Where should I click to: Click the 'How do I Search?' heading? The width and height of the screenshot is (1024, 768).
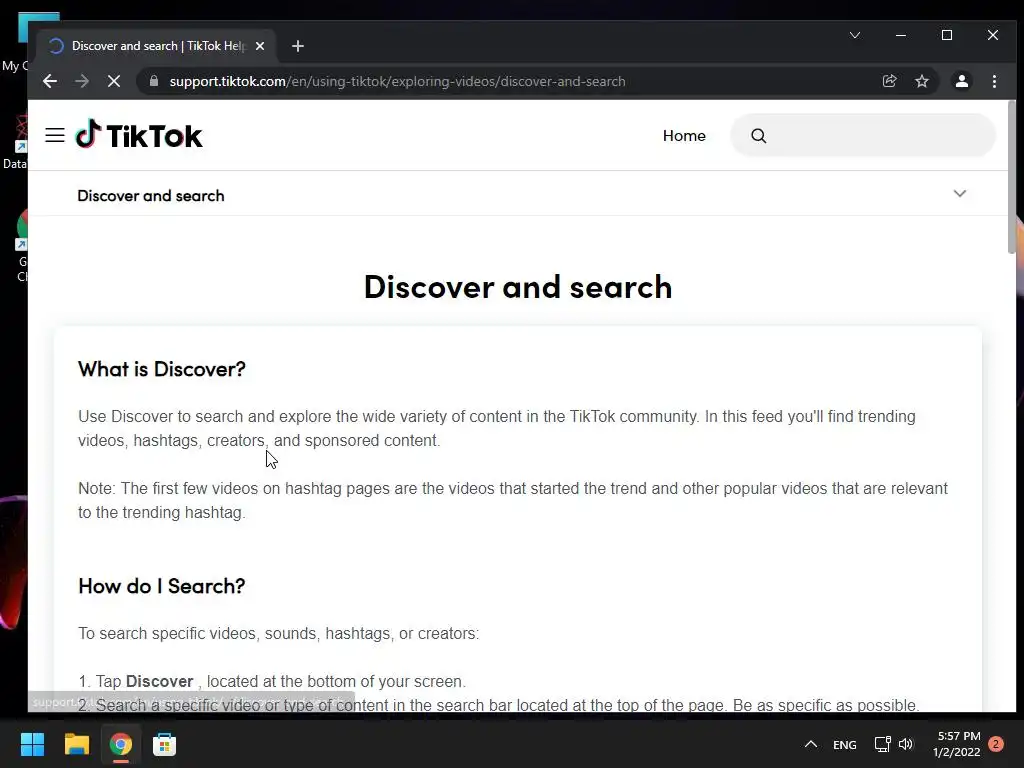161,586
